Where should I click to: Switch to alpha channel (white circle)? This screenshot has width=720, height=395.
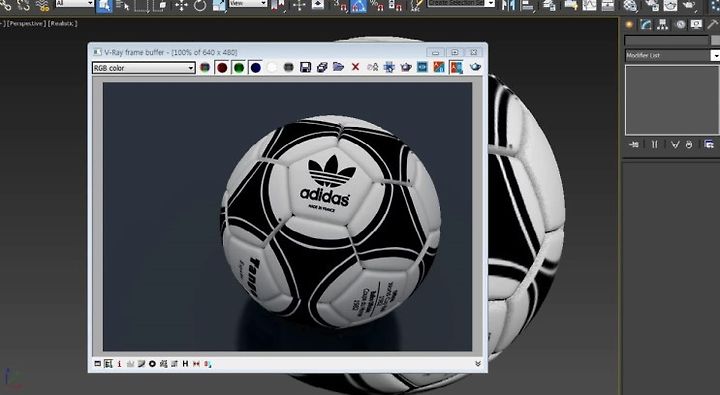(x=272, y=68)
